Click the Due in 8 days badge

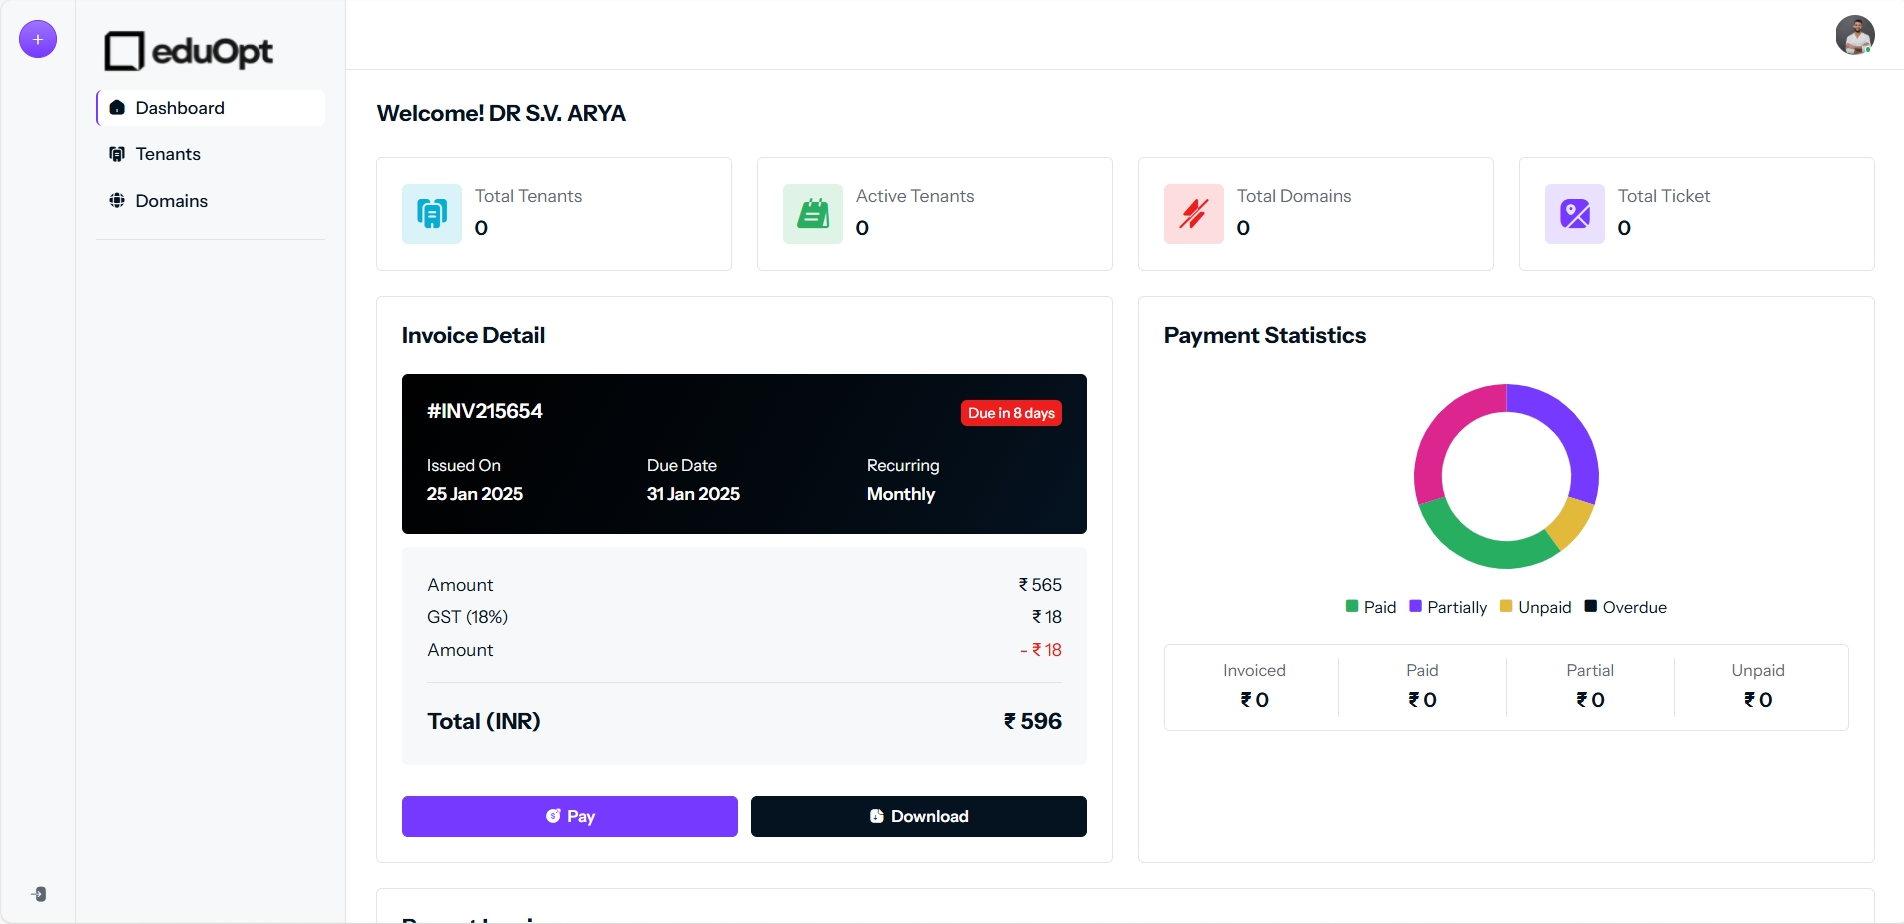[1011, 413]
